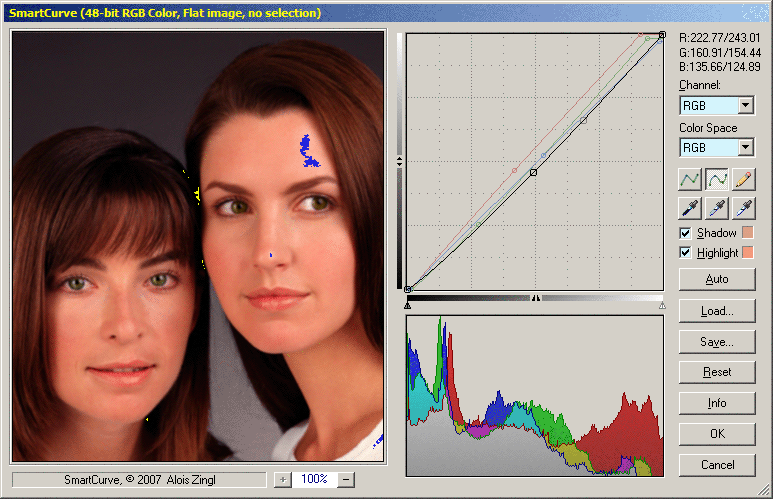Select the pencil freehand draw tool
773x499 pixels.
coord(743,179)
